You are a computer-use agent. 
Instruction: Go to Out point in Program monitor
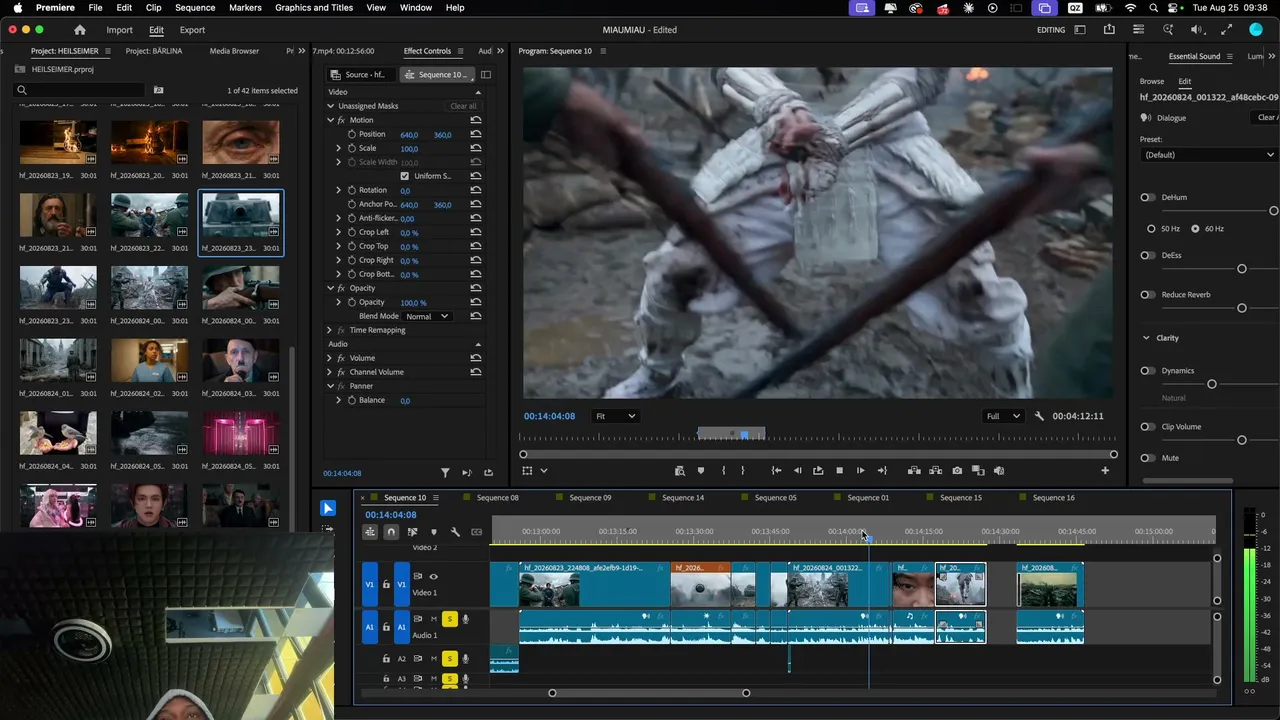881,471
